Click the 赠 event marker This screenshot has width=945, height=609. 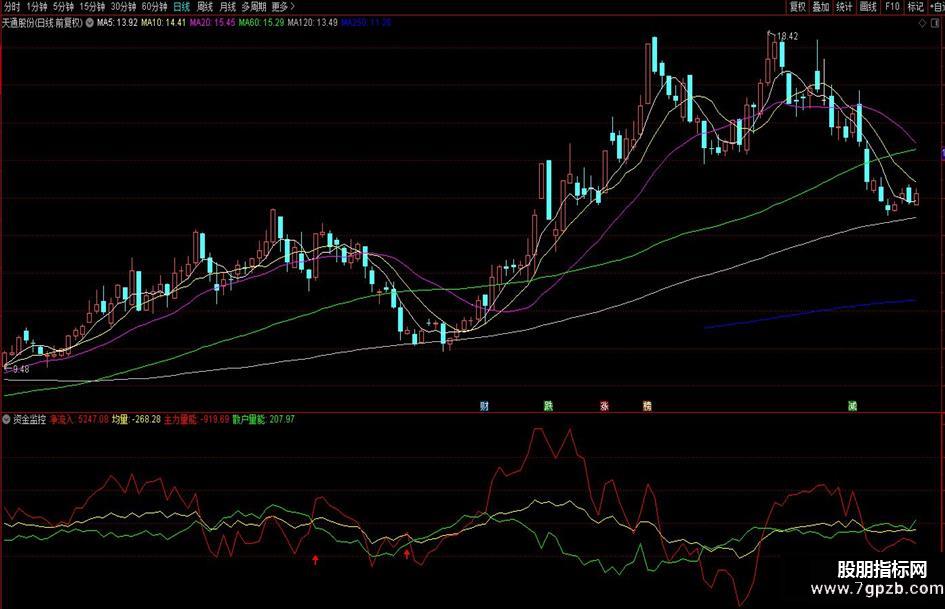pos(647,406)
